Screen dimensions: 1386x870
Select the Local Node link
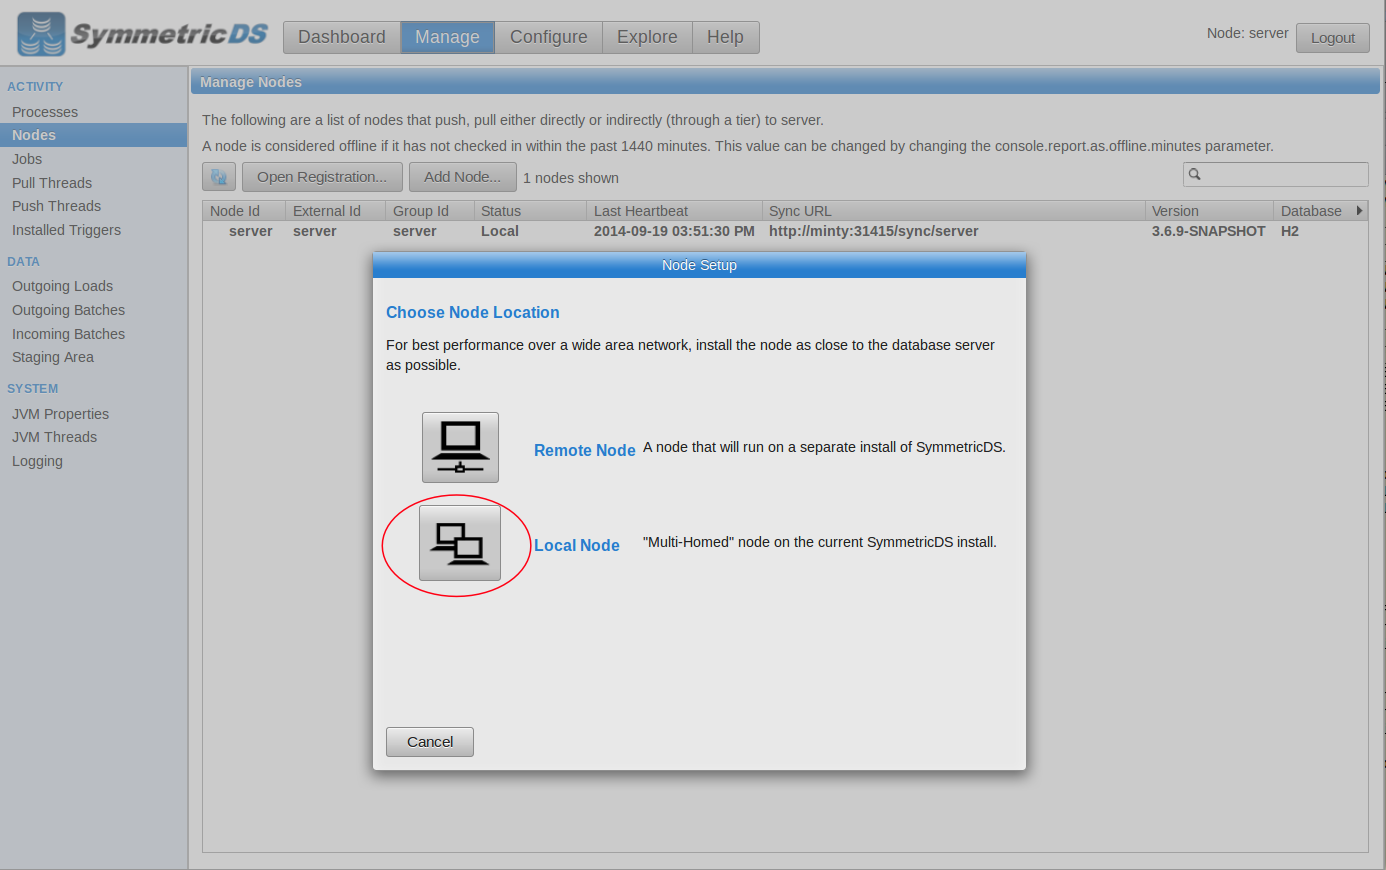[x=577, y=545]
